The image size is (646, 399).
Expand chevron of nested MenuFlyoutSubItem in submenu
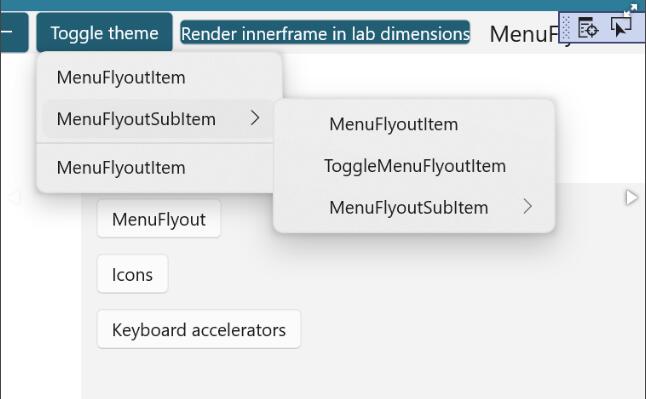(x=528, y=207)
